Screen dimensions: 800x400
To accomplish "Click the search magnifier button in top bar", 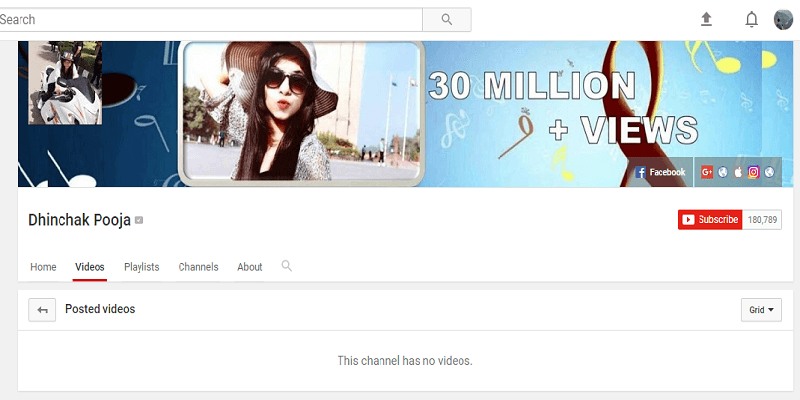I will (x=446, y=19).
